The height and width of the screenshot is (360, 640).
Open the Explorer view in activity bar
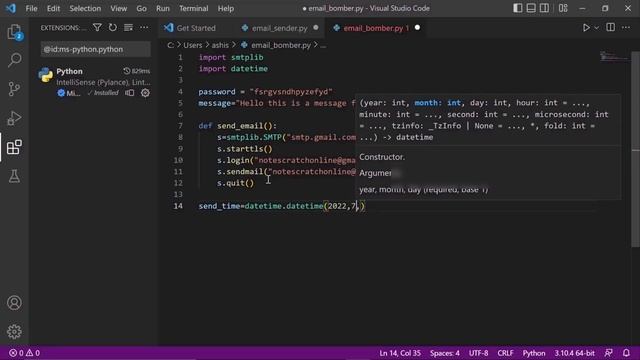point(14,32)
